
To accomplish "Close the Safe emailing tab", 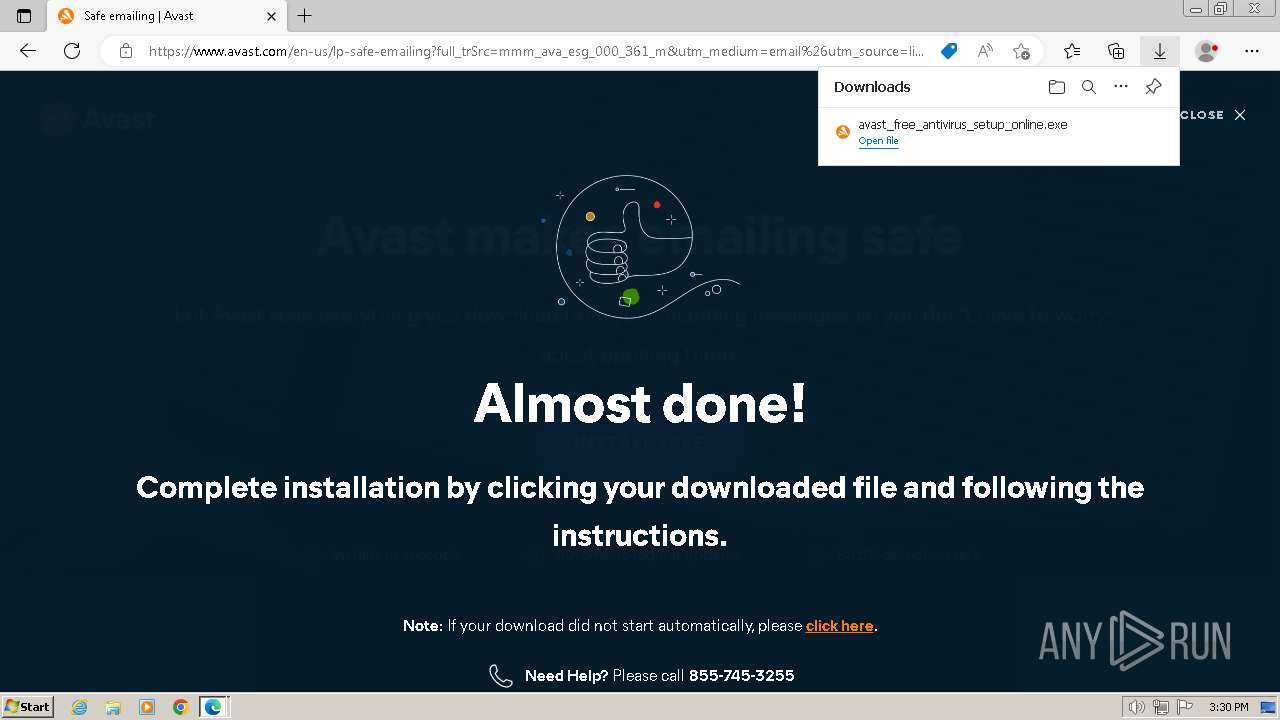I will tap(271, 16).
